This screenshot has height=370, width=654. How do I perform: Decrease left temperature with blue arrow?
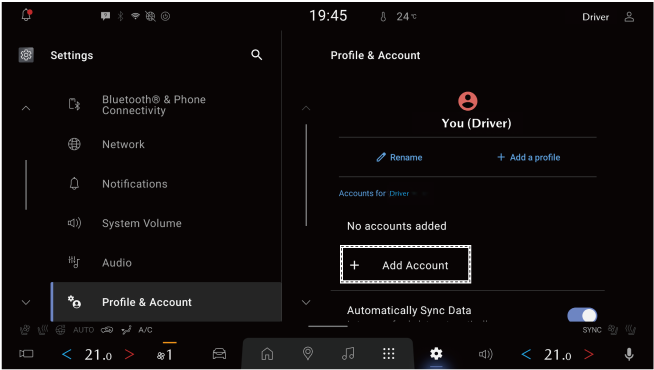67,355
